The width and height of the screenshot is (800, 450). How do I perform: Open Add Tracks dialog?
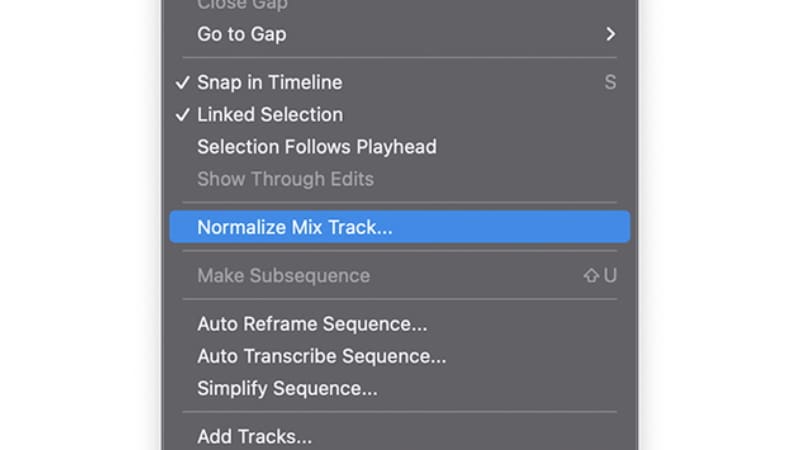(254, 437)
